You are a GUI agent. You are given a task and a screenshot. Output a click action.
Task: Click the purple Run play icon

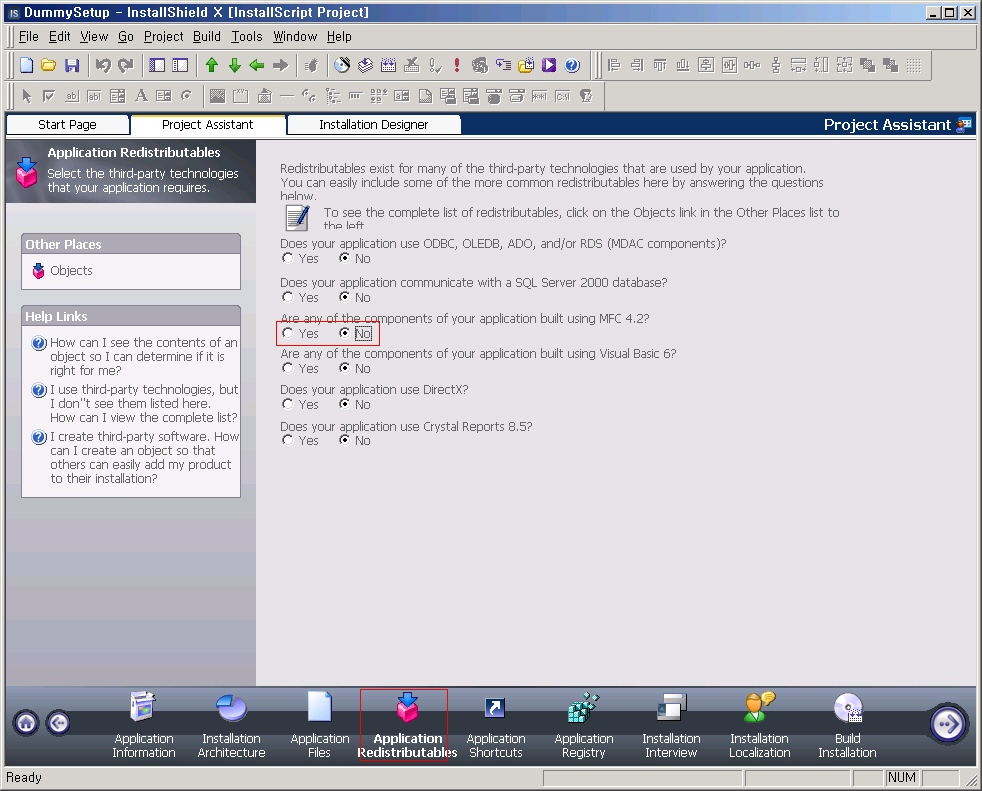point(549,65)
